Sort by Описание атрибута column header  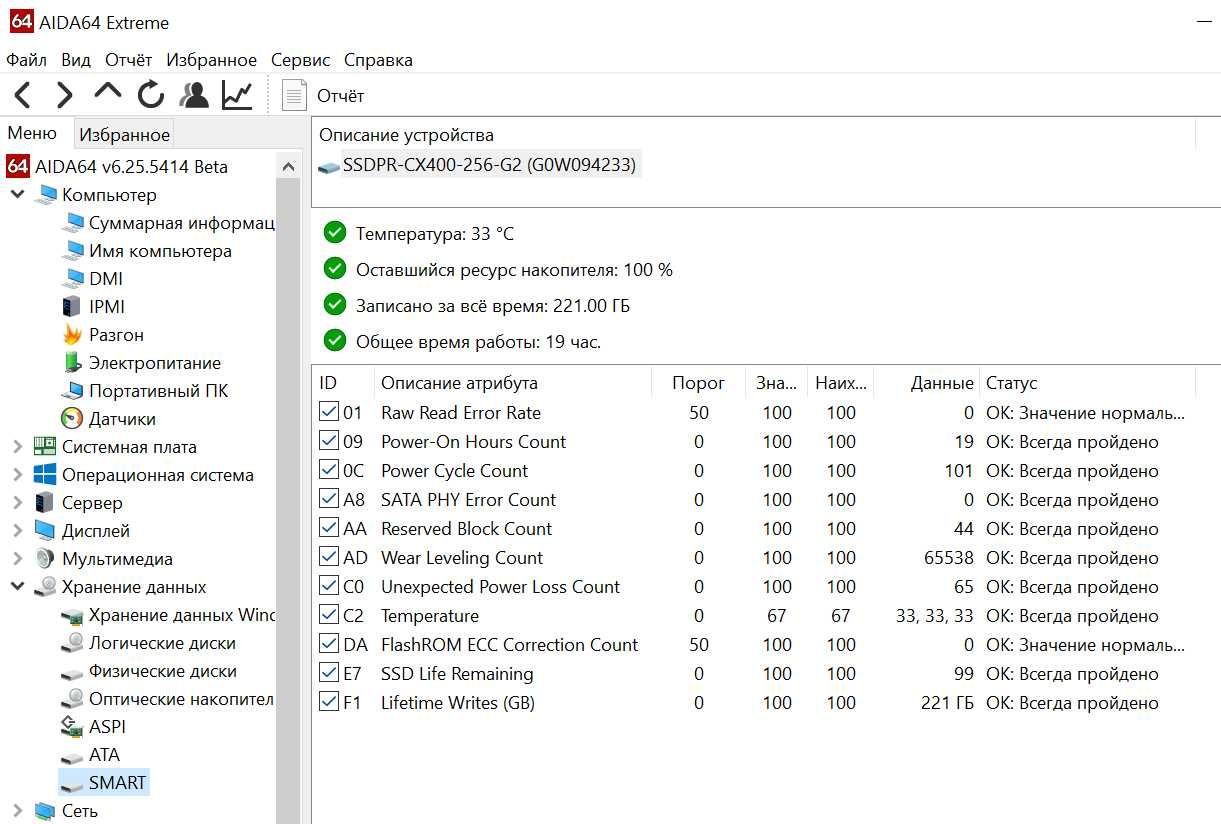[512, 382]
